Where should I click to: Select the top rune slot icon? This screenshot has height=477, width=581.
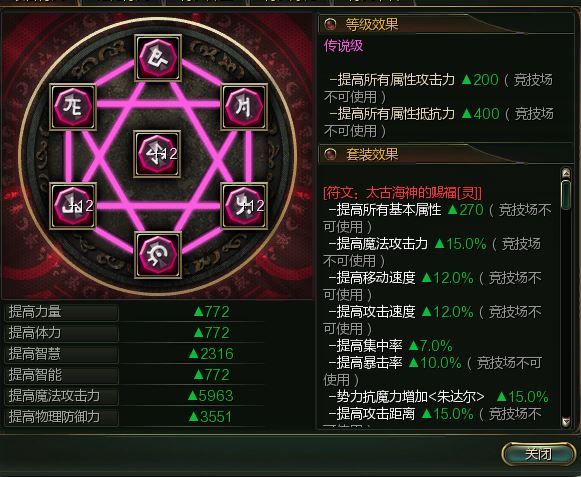158,58
